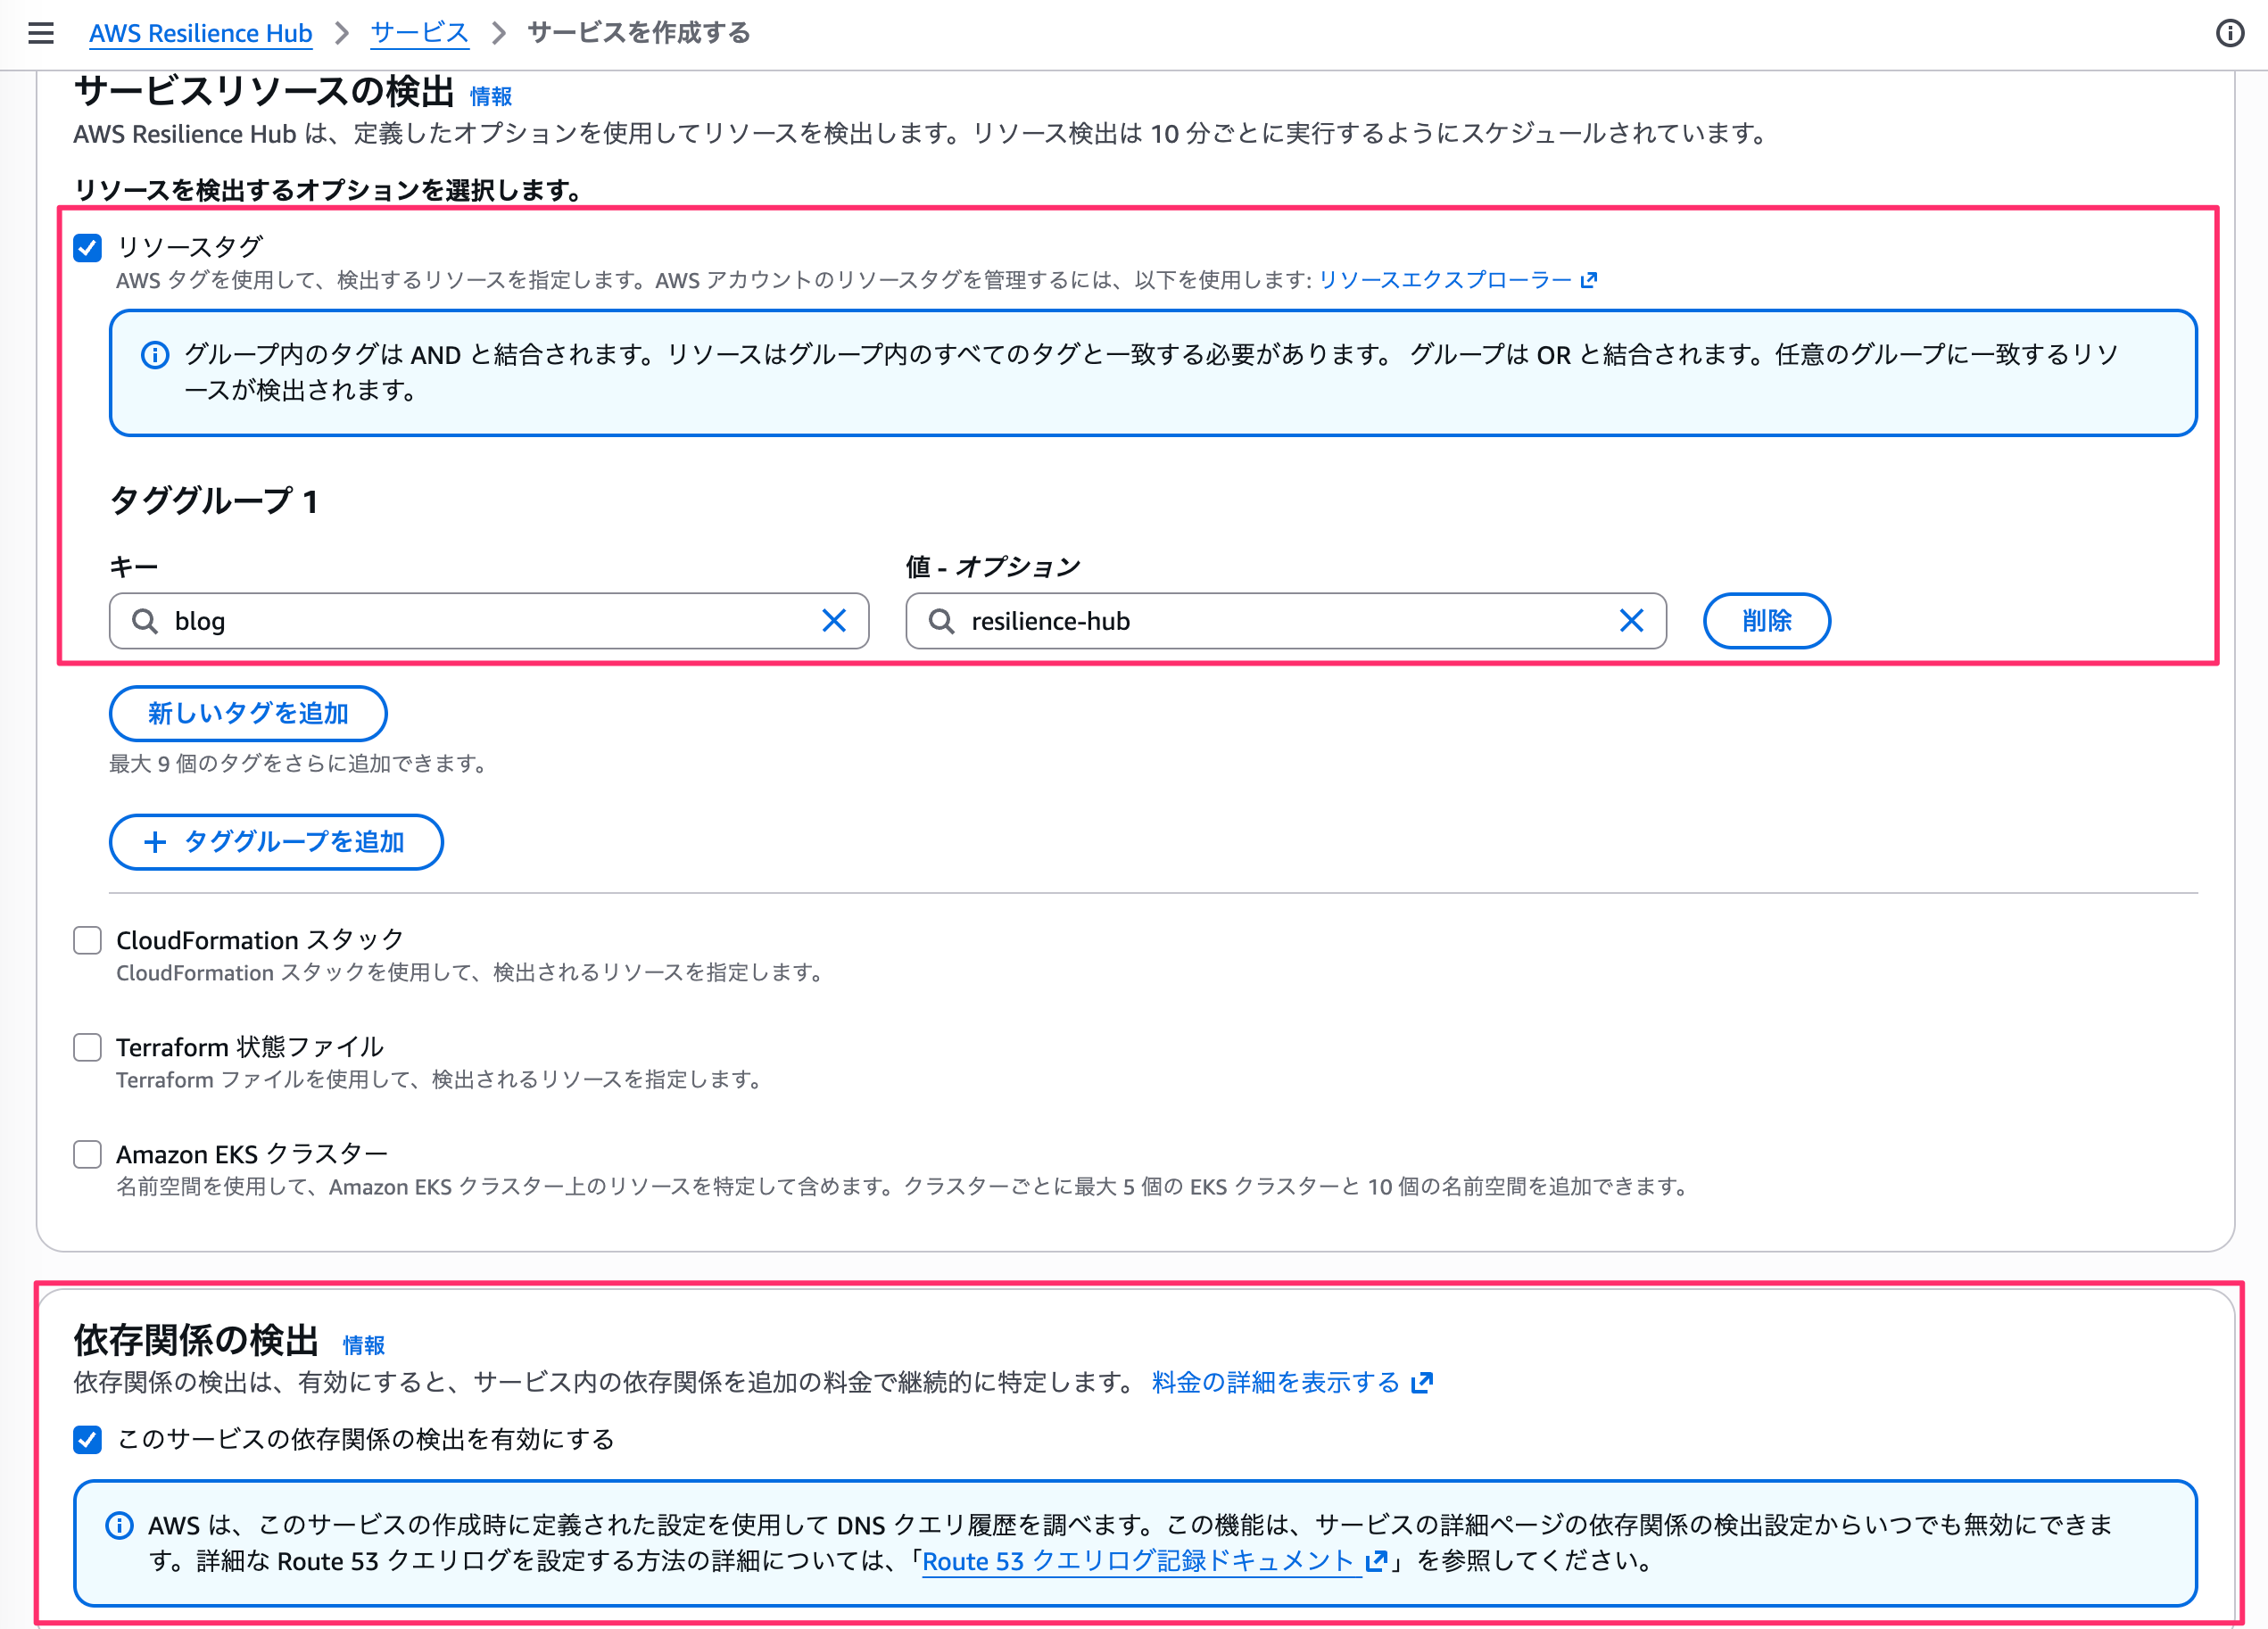Open 情報 link beside 依存関係の検出
This screenshot has height=1629, width=2268.
(x=363, y=1345)
